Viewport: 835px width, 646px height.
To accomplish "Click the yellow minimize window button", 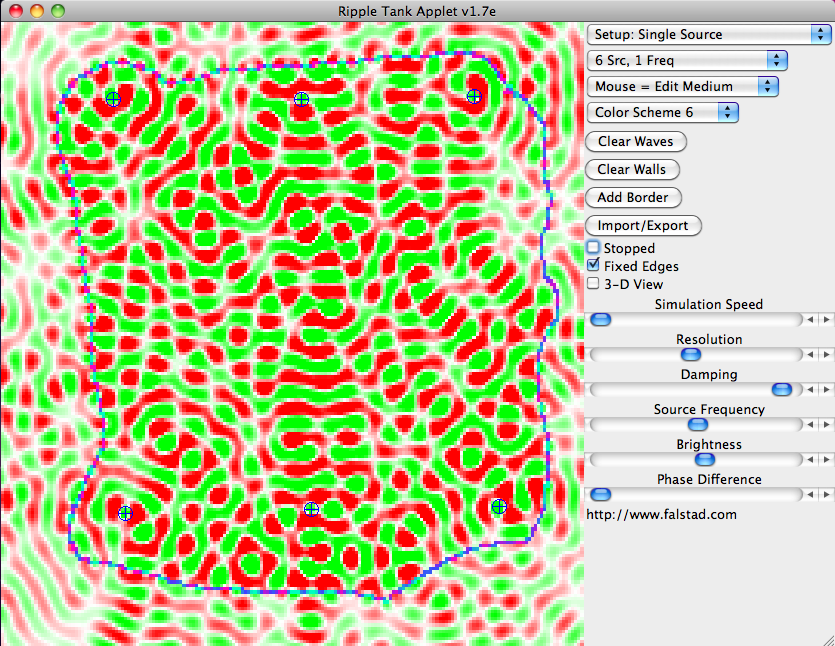I will point(37,11).
